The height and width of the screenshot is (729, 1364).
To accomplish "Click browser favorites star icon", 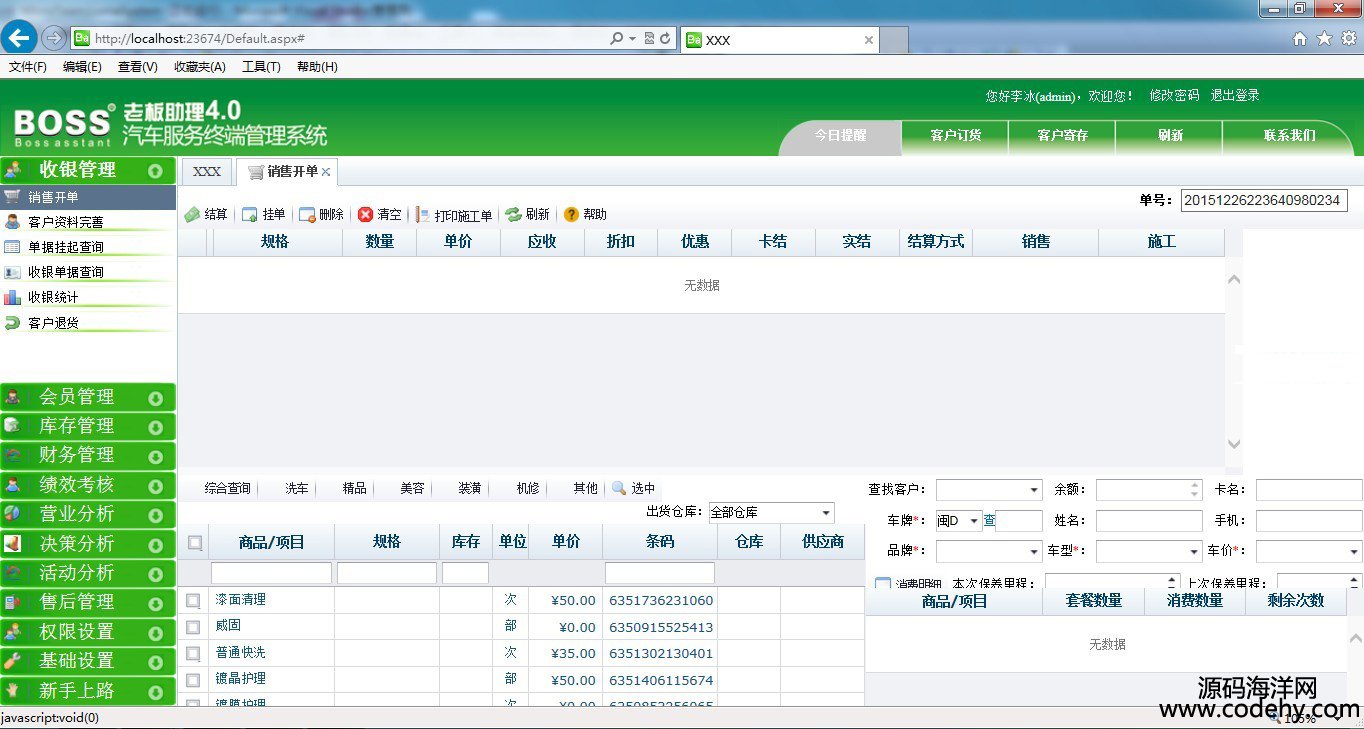I will 1324,38.
